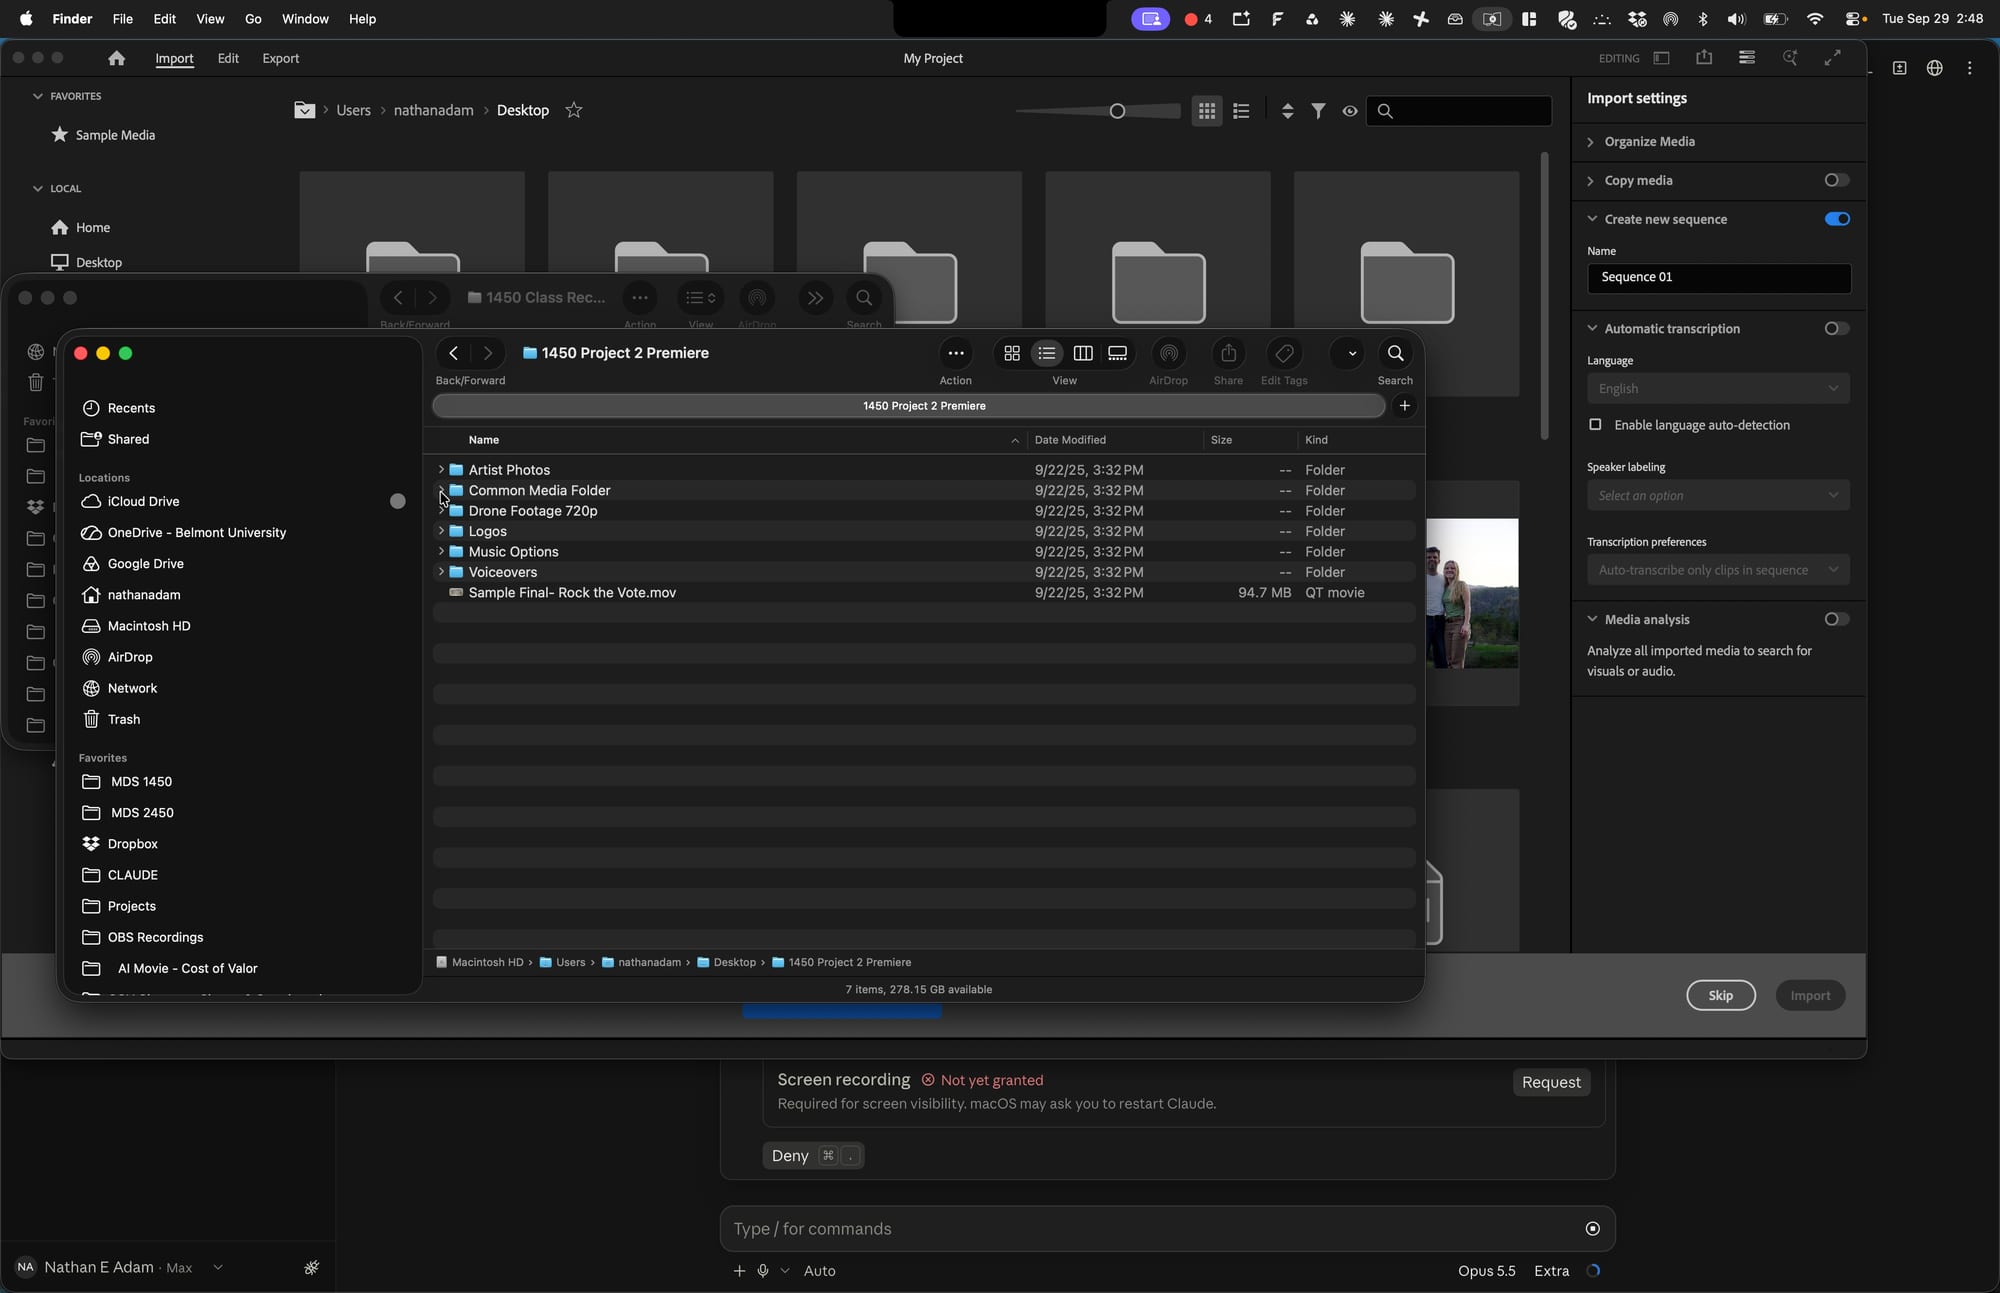Click AirDrop toolbar icon in Finder
Viewport: 2000px width, 1293px height.
[1169, 353]
